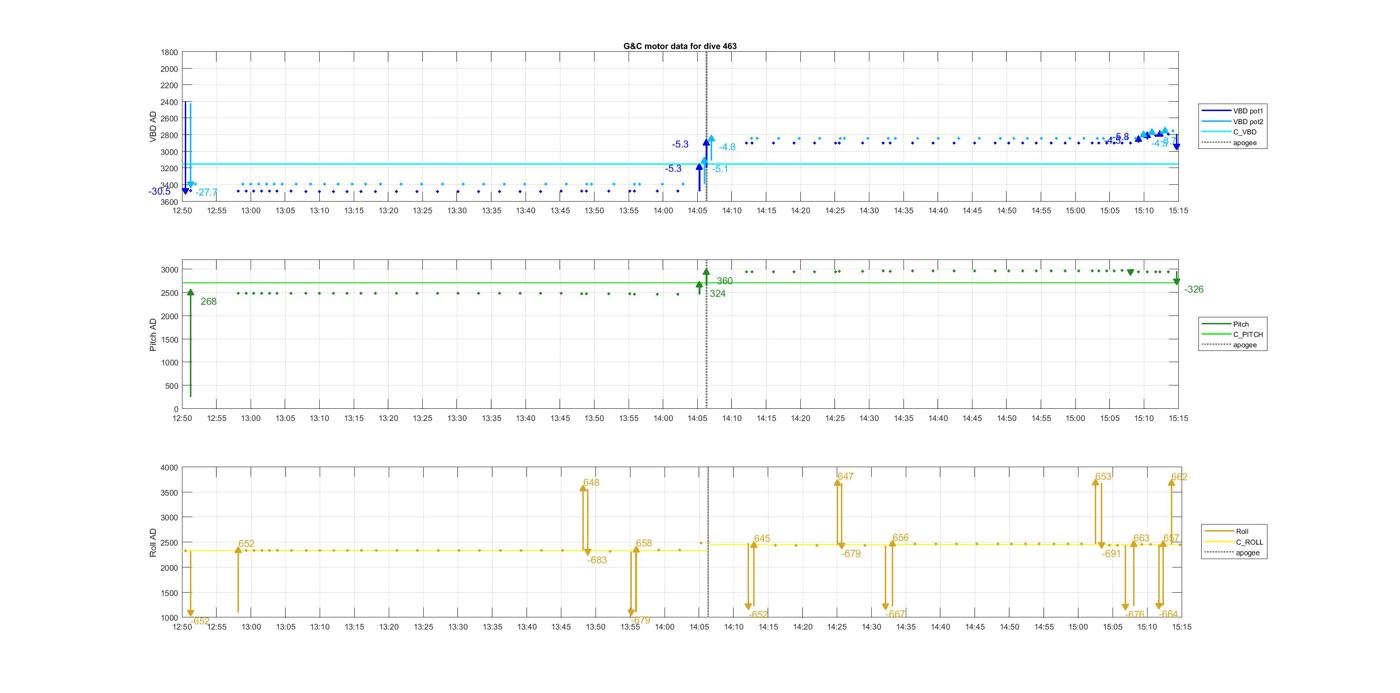Select "apogee" in the Pitch plot legend

[x=1245, y=344]
